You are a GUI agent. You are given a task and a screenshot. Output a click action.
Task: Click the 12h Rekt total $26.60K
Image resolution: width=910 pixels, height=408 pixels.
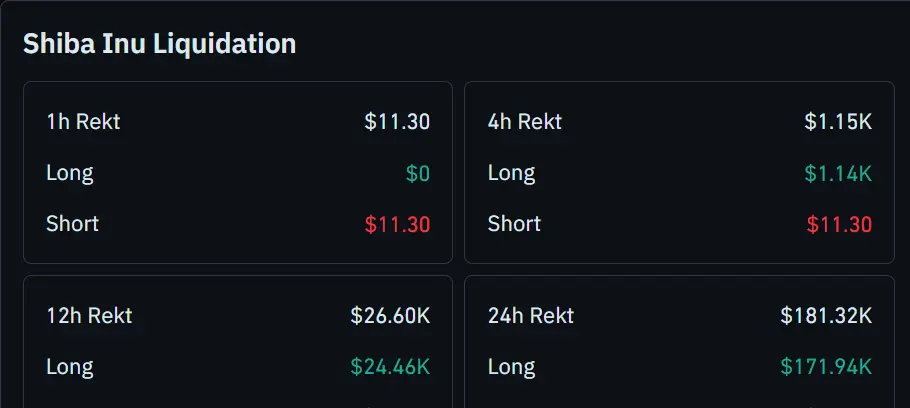(x=391, y=316)
